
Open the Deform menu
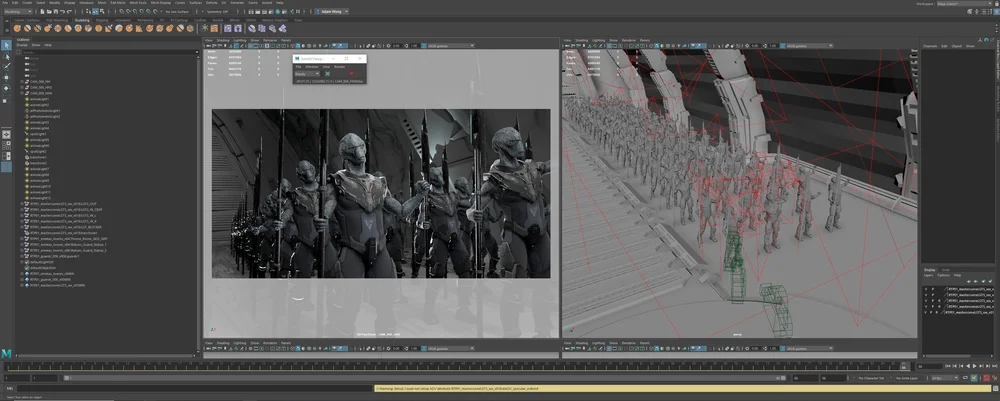[x=211, y=3]
